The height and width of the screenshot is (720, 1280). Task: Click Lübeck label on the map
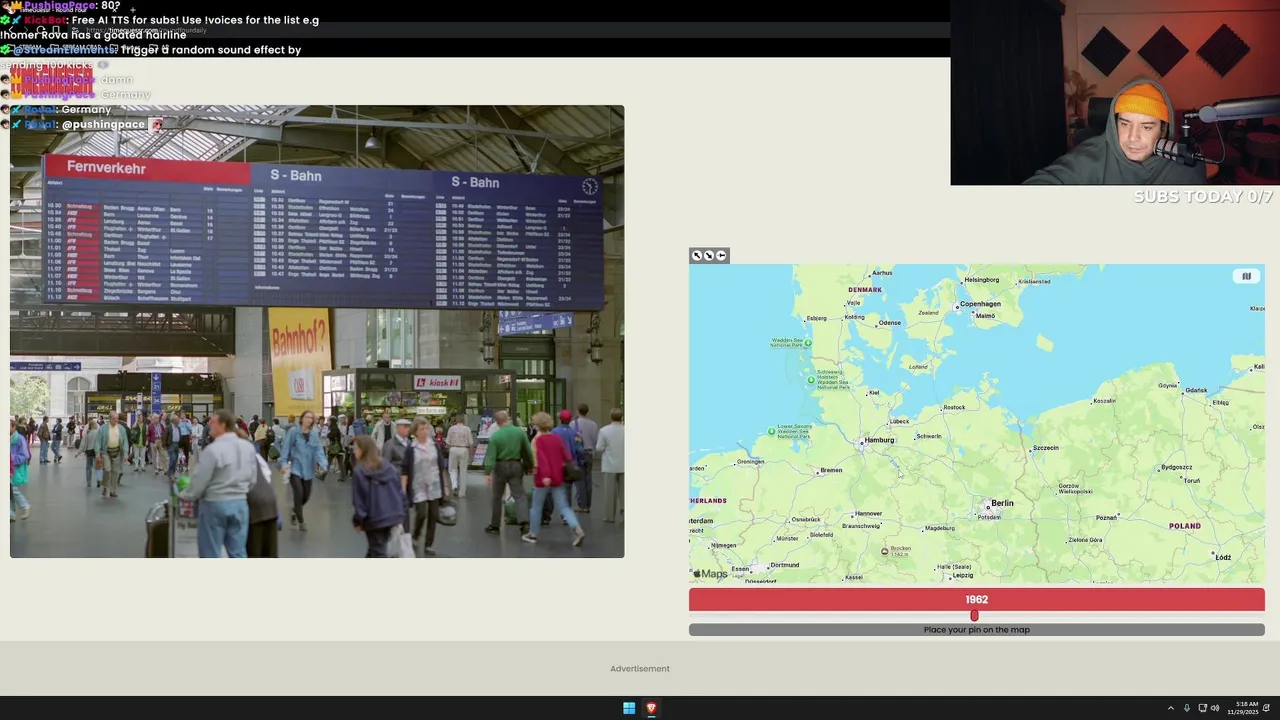point(899,421)
